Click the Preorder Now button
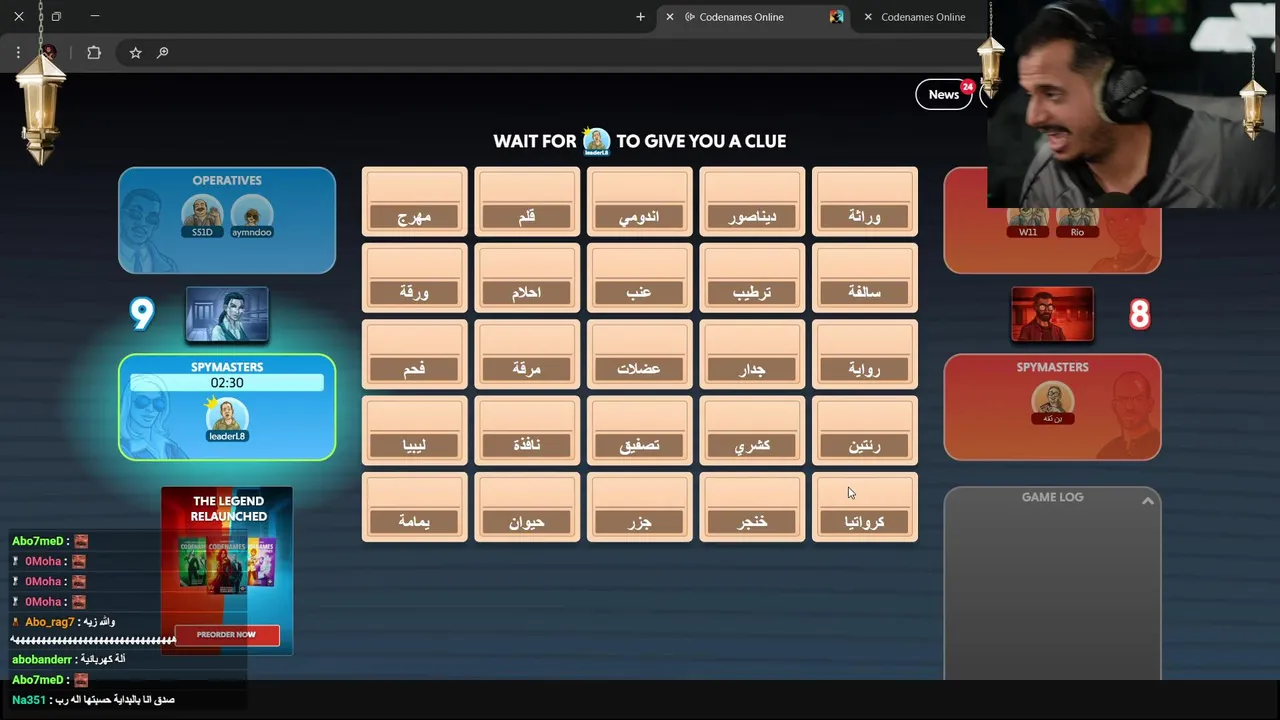The width and height of the screenshot is (1280, 720). [227, 634]
